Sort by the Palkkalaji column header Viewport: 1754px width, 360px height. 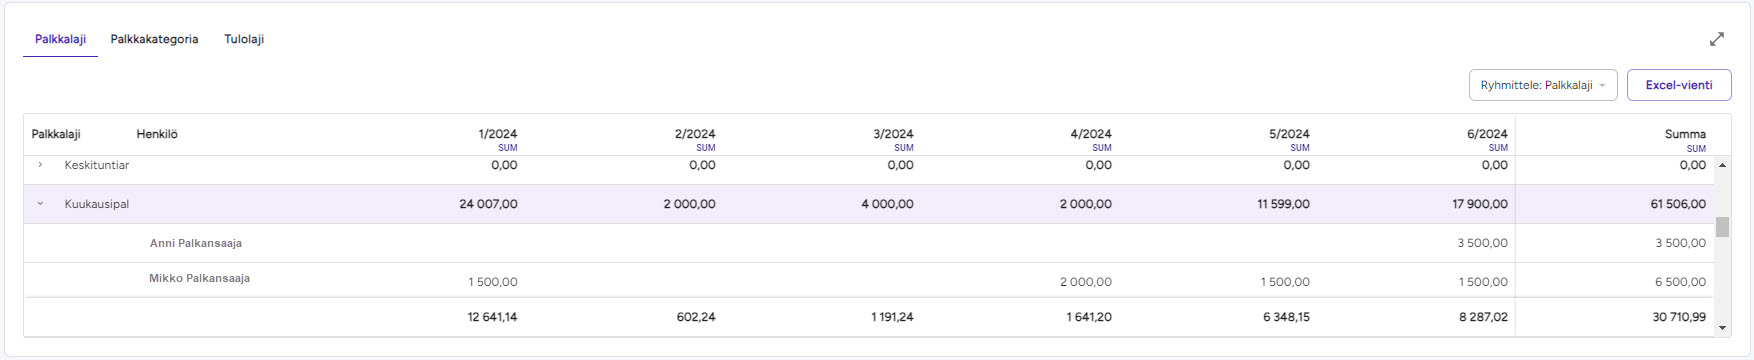coord(56,134)
